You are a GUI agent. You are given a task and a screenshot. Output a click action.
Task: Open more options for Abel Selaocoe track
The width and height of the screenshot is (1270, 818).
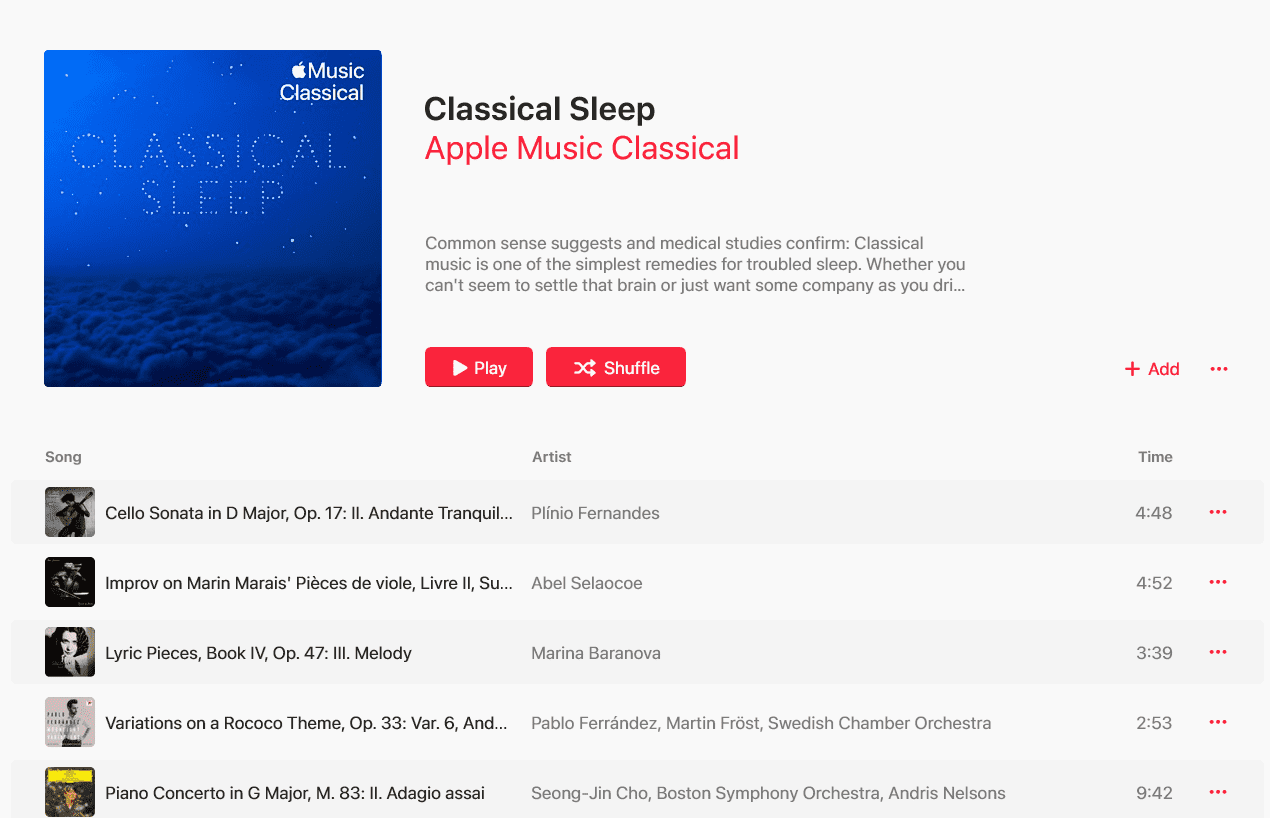point(1217,582)
